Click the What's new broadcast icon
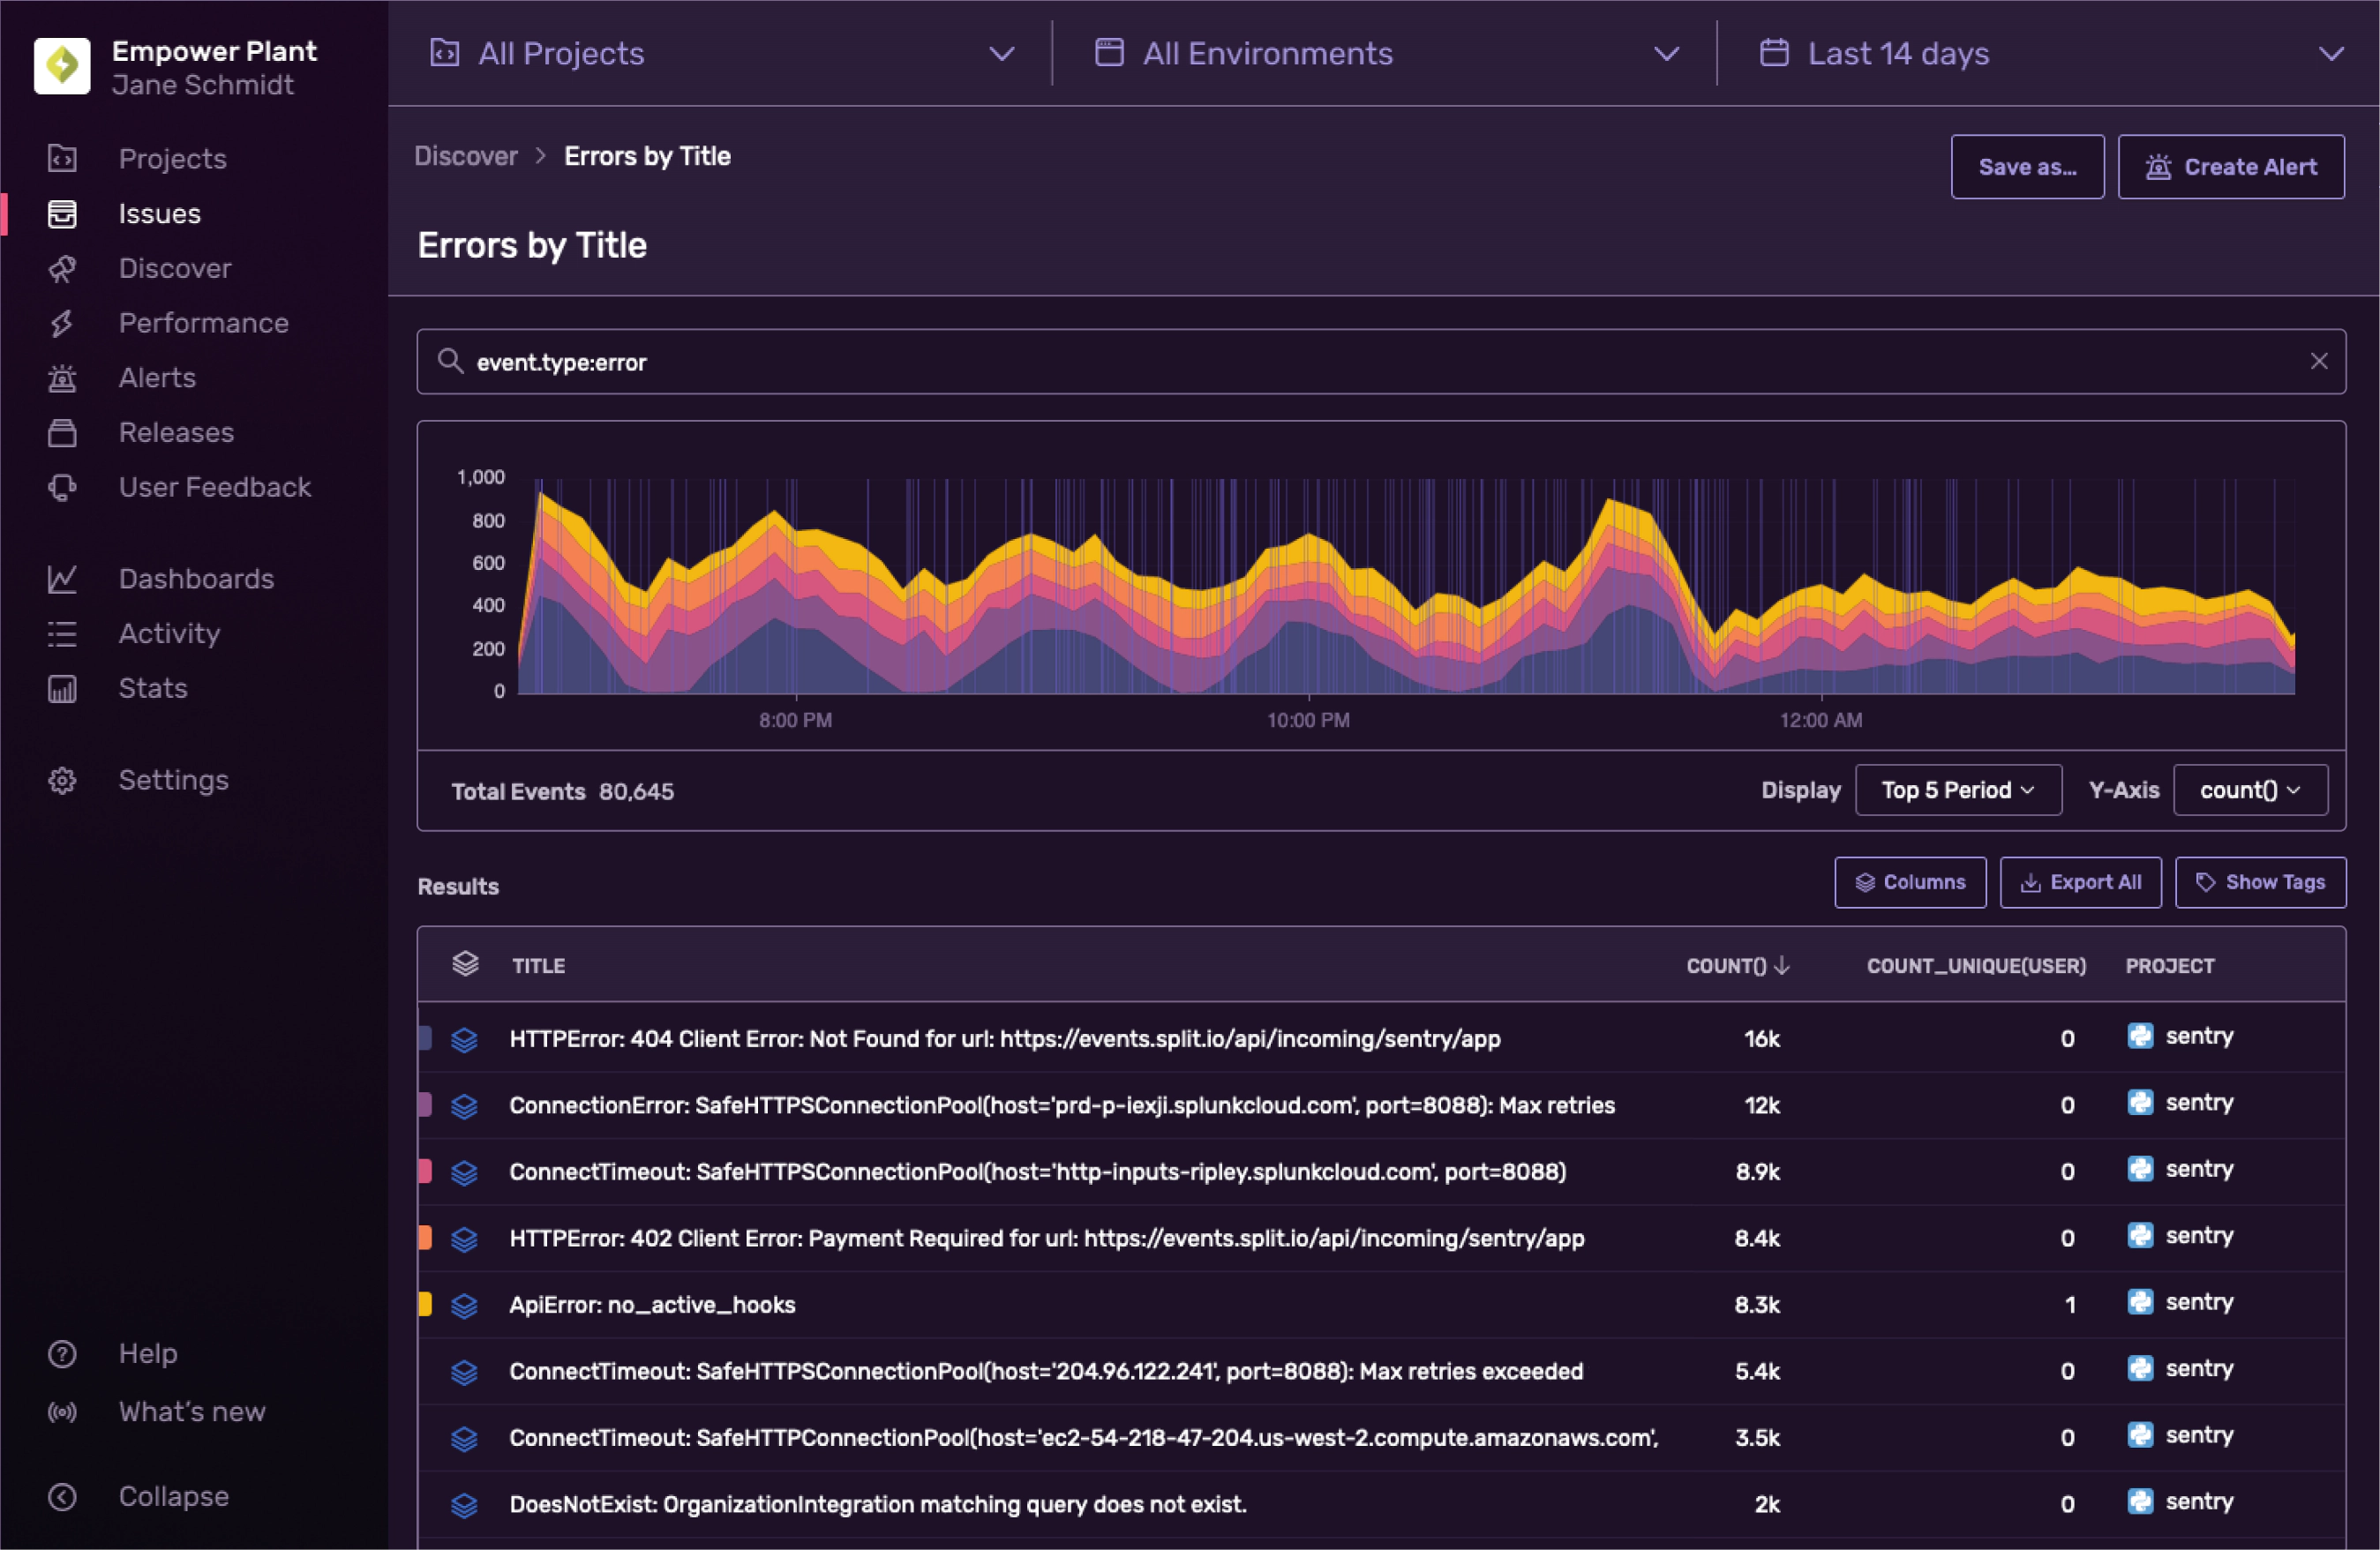The width and height of the screenshot is (2380, 1550). tap(62, 1412)
